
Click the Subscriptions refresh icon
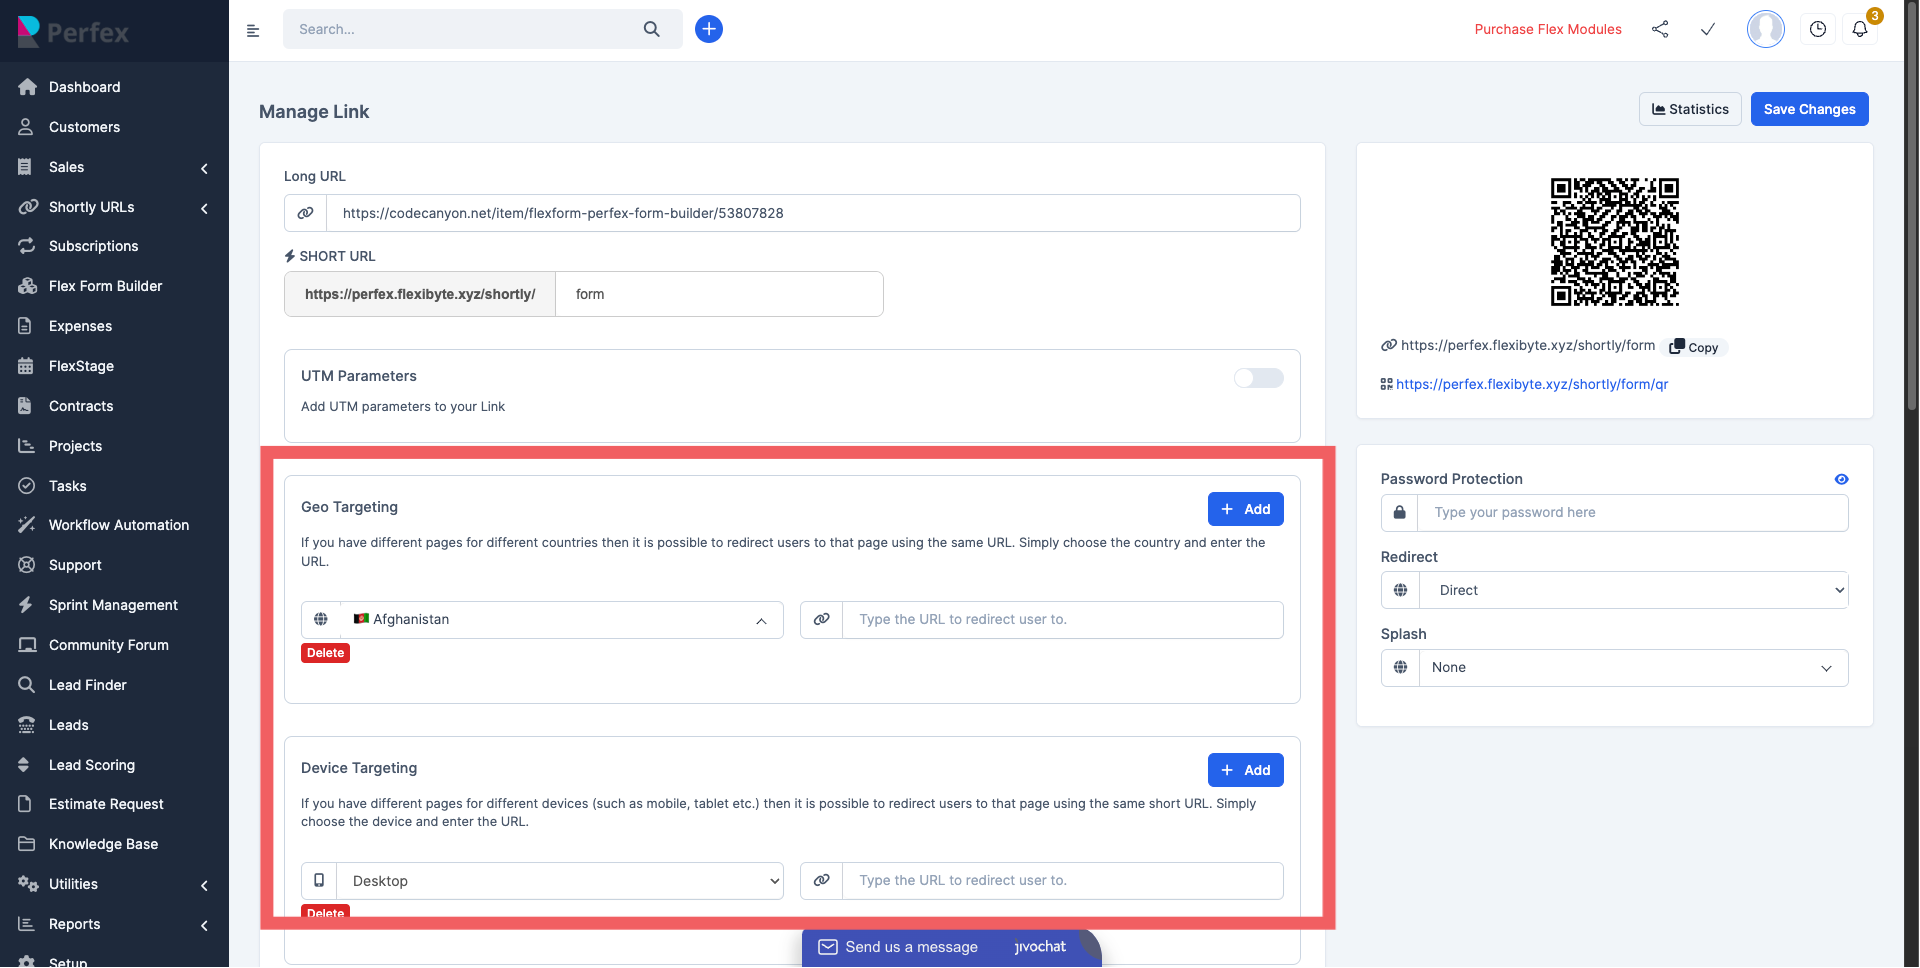tap(27, 246)
